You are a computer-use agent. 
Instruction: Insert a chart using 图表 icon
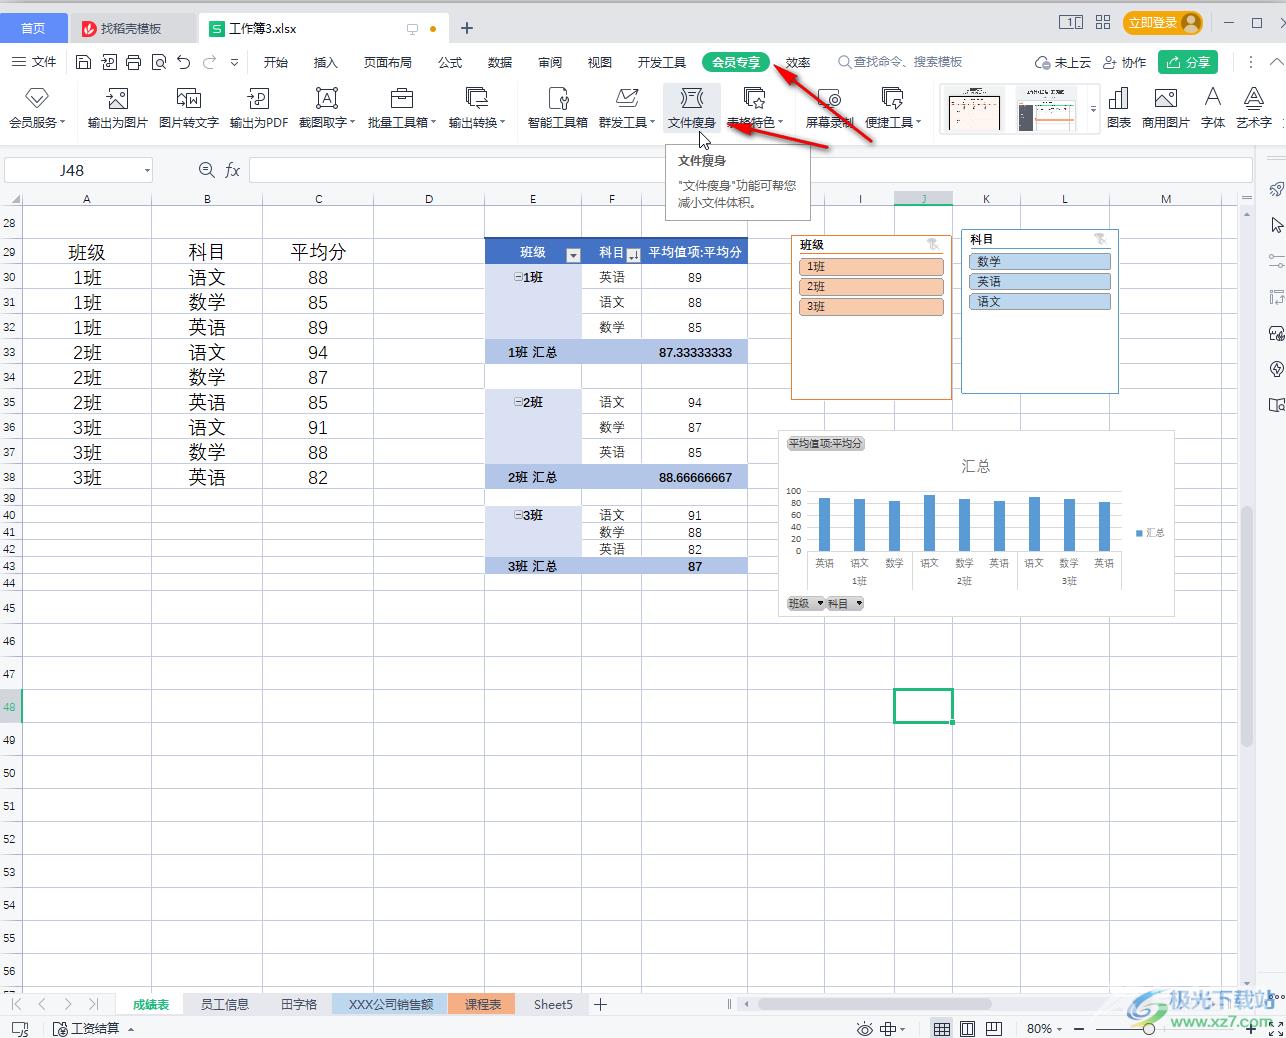coord(1118,108)
